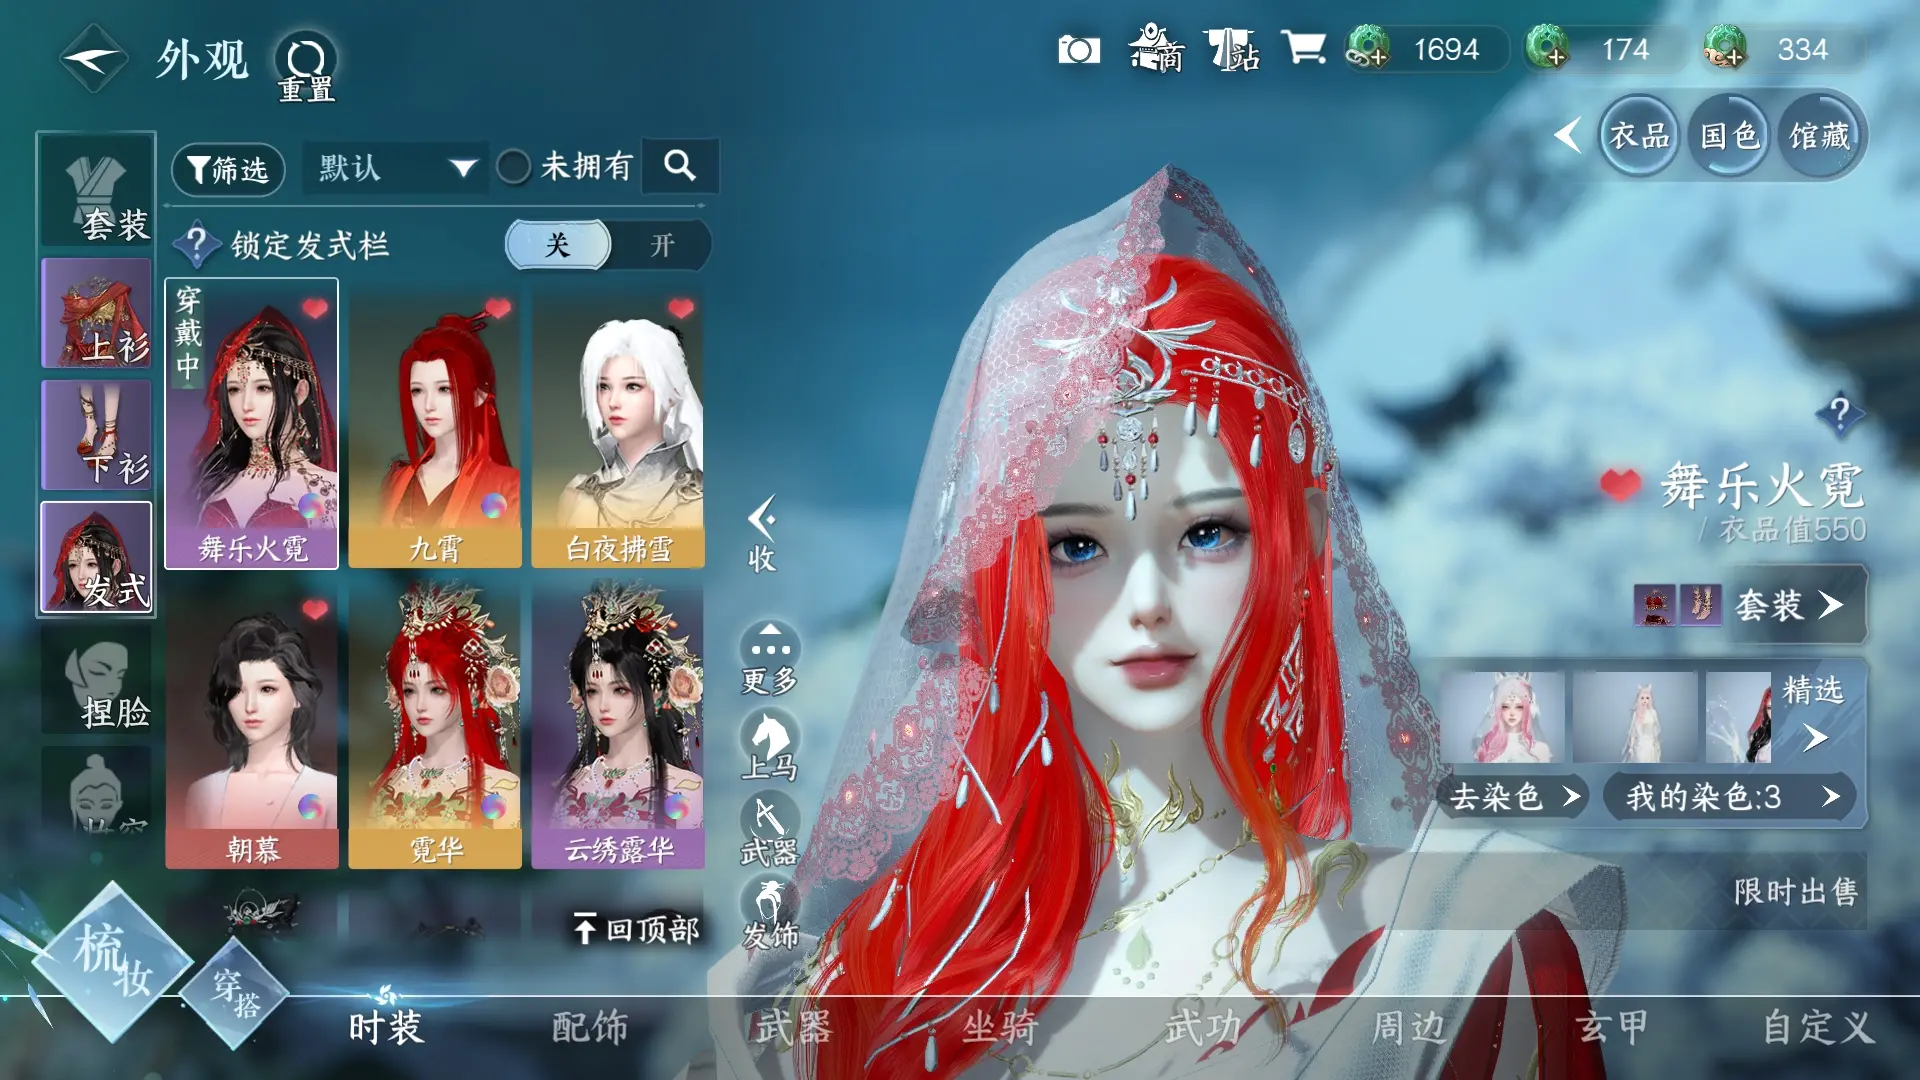Switch to the 玄甲 tab
Image resolution: width=1920 pixels, height=1080 pixels.
click(1612, 1027)
